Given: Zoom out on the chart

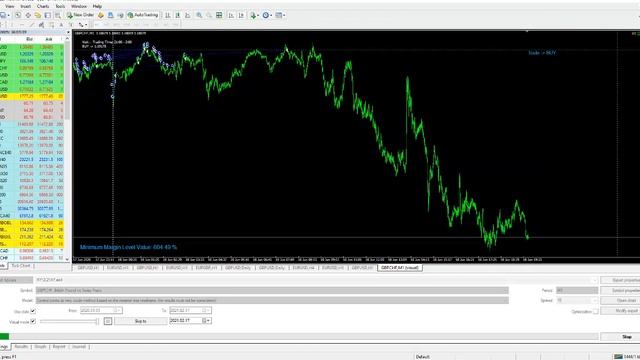Looking at the screenshot, I should click(209, 15).
